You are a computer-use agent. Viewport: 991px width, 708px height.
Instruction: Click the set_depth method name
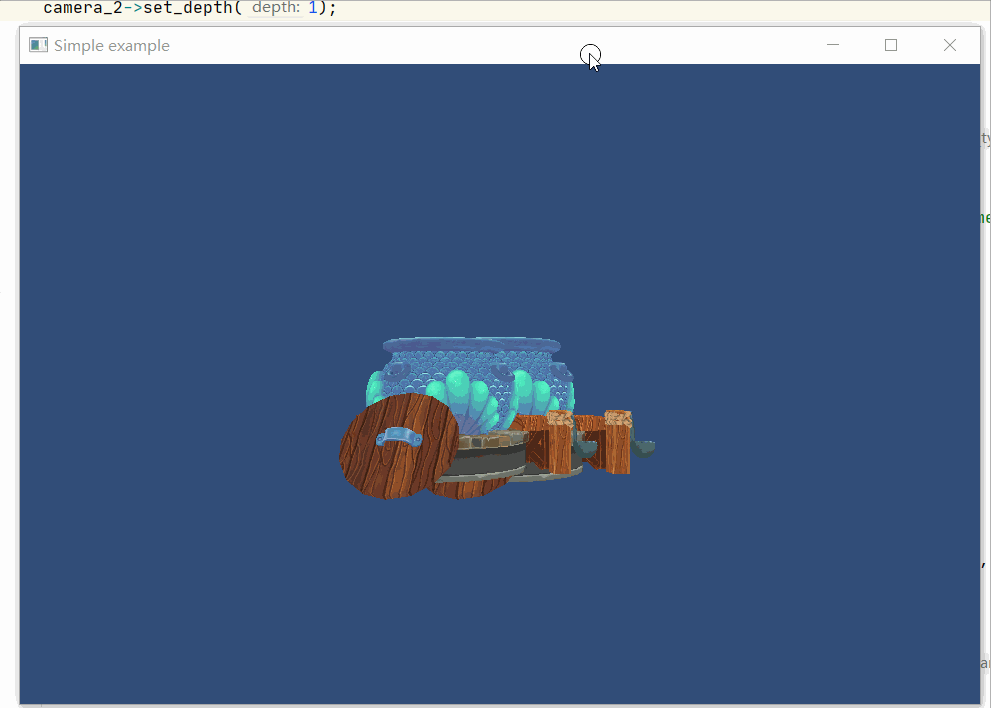point(188,8)
